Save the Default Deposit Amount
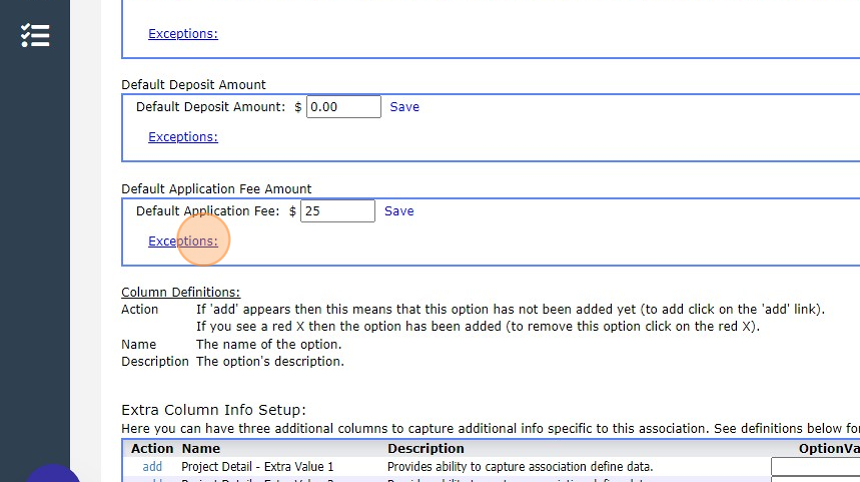This screenshot has width=860, height=482. click(404, 106)
